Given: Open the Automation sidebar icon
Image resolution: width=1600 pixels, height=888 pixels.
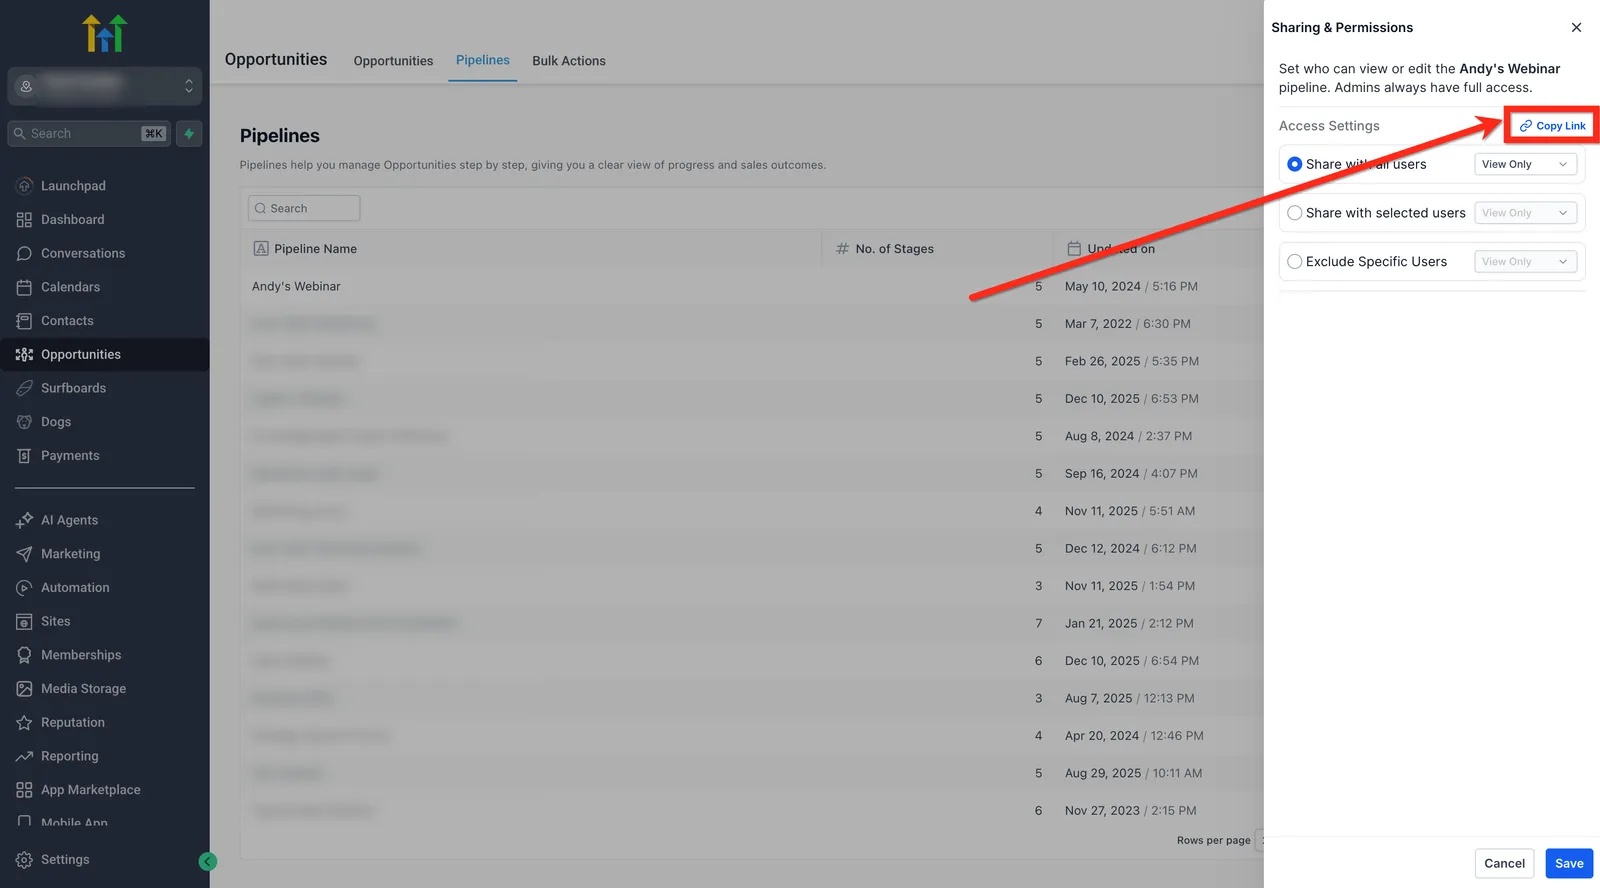Looking at the screenshot, I should point(24,587).
